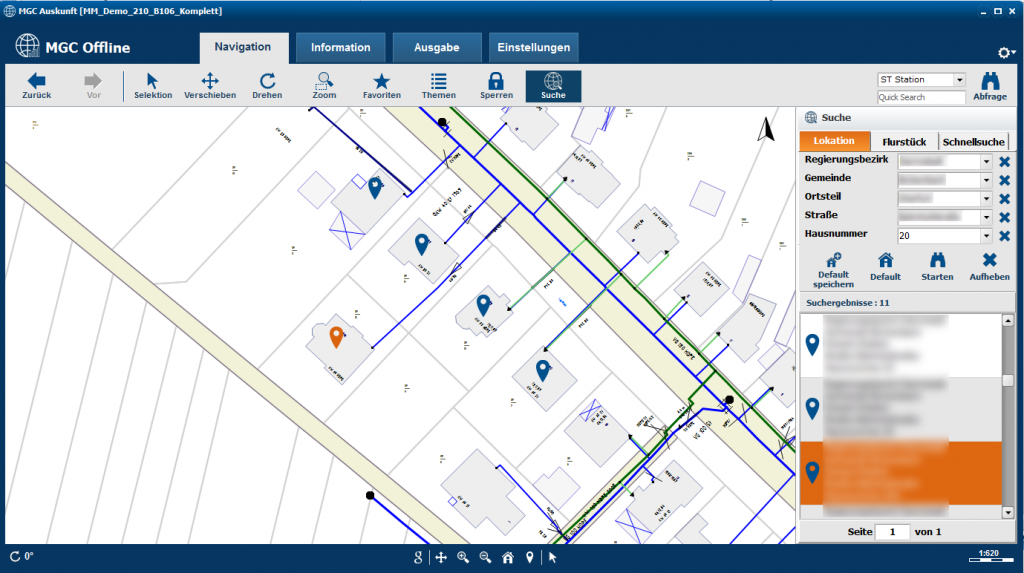Click the Drehen rotate tool
The width and height of the screenshot is (1024, 573).
point(267,86)
